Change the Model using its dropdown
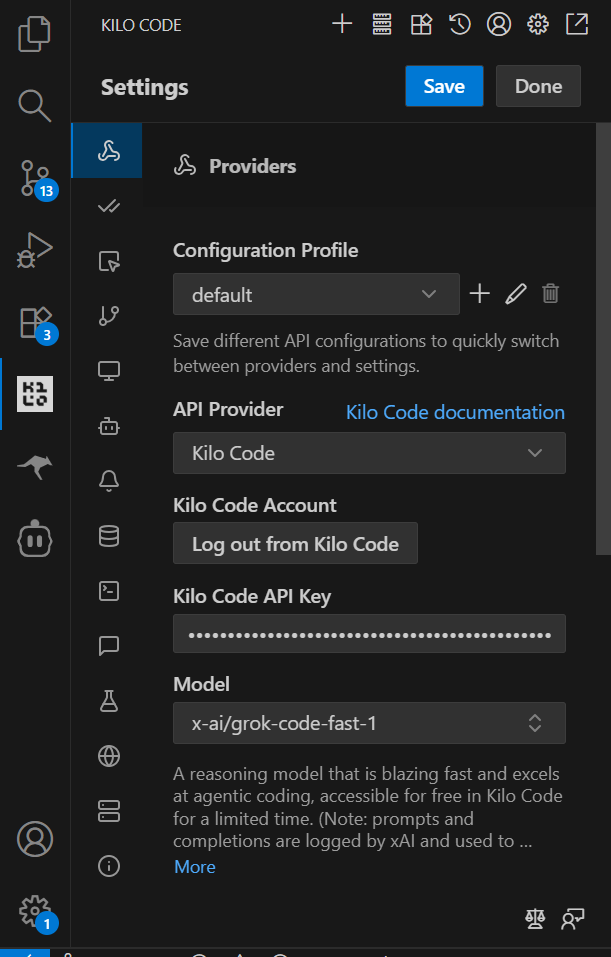Image resolution: width=611 pixels, height=957 pixels. pos(369,723)
